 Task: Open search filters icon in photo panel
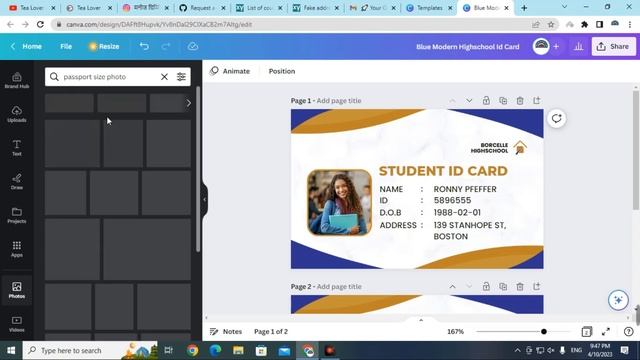tap(181, 77)
